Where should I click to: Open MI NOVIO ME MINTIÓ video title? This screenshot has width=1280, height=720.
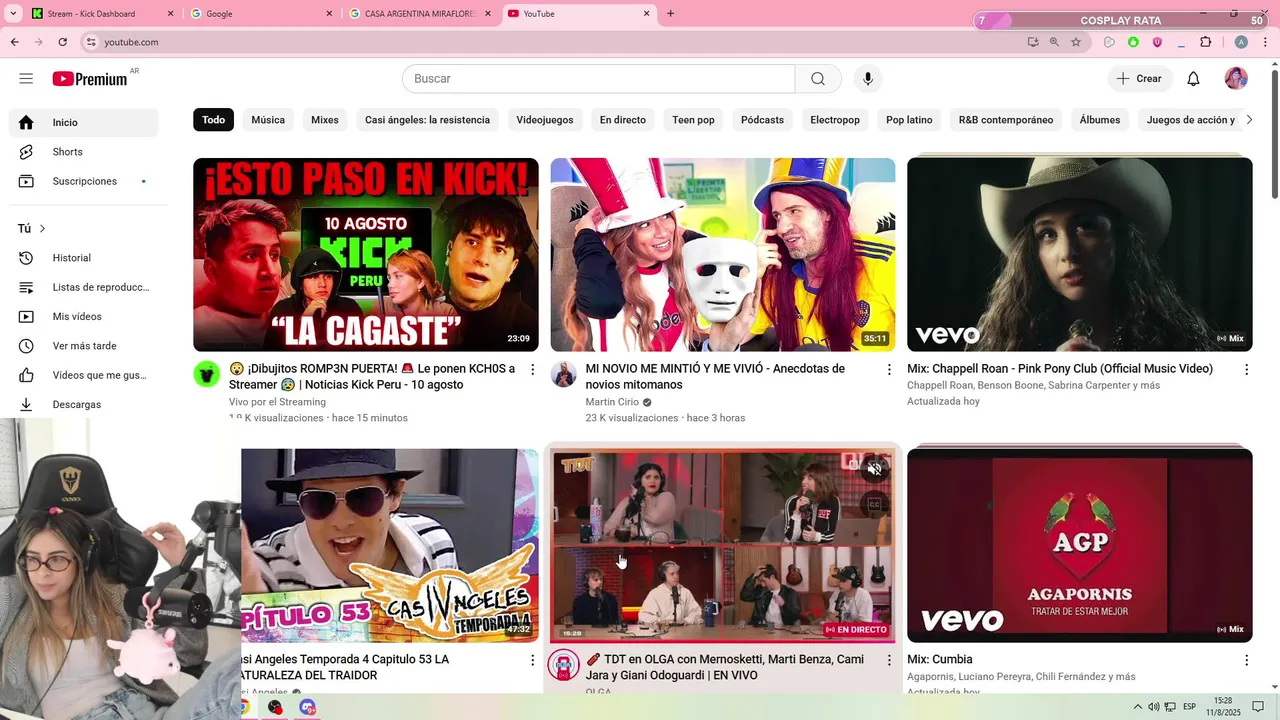pyautogui.click(x=715, y=377)
